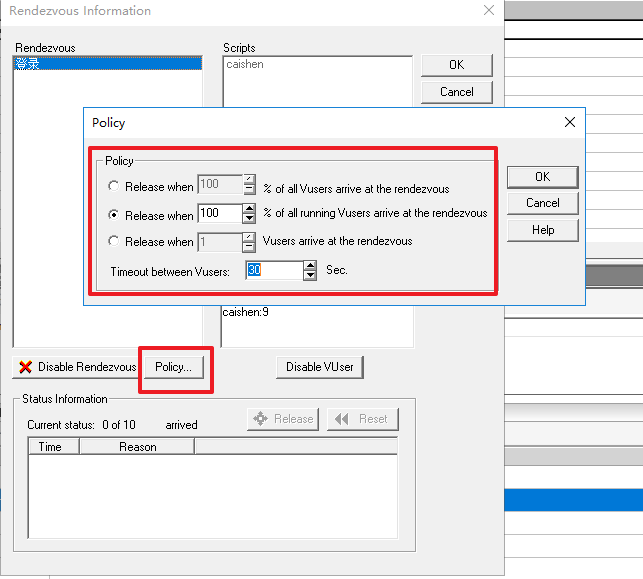Click the Time column header
This screenshot has height=579, width=643.
coord(54,447)
